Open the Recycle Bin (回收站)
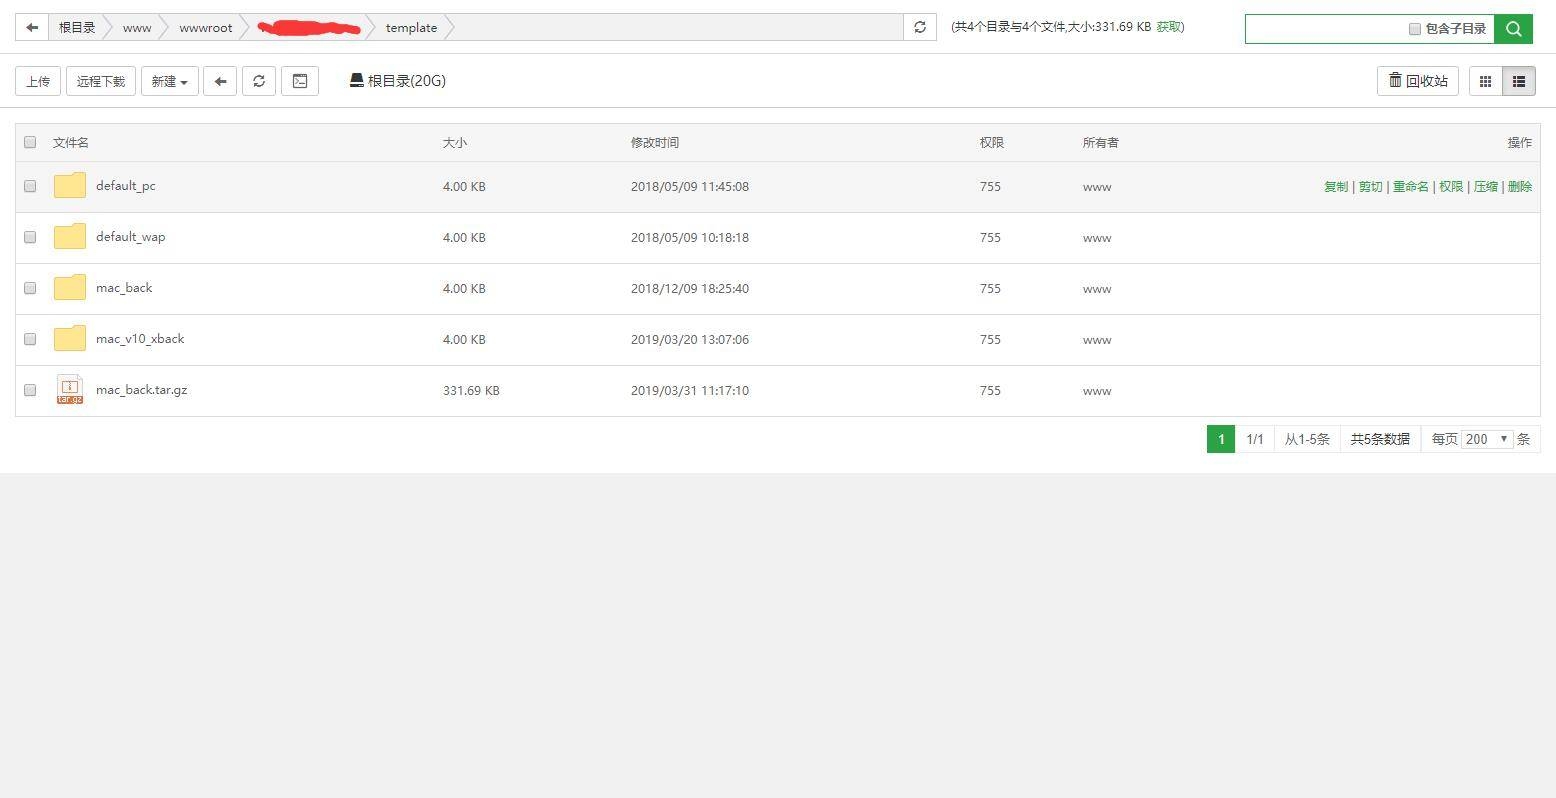Viewport: 1556px width, 798px height. coord(1417,81)
